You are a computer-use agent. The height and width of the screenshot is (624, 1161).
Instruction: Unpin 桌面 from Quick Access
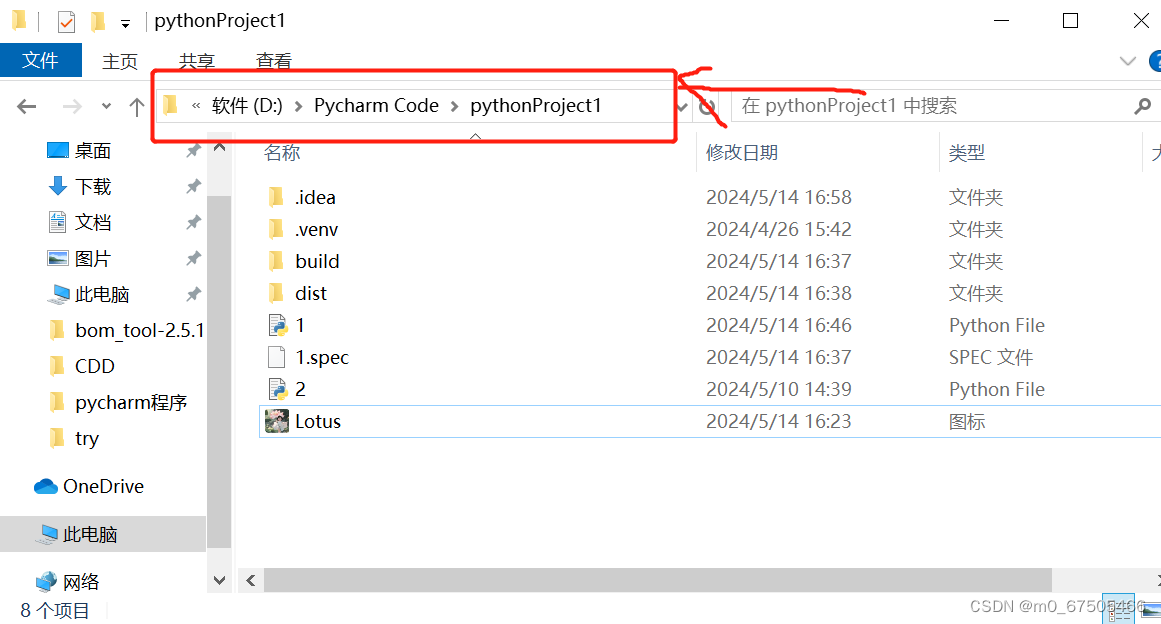[196, 149]
